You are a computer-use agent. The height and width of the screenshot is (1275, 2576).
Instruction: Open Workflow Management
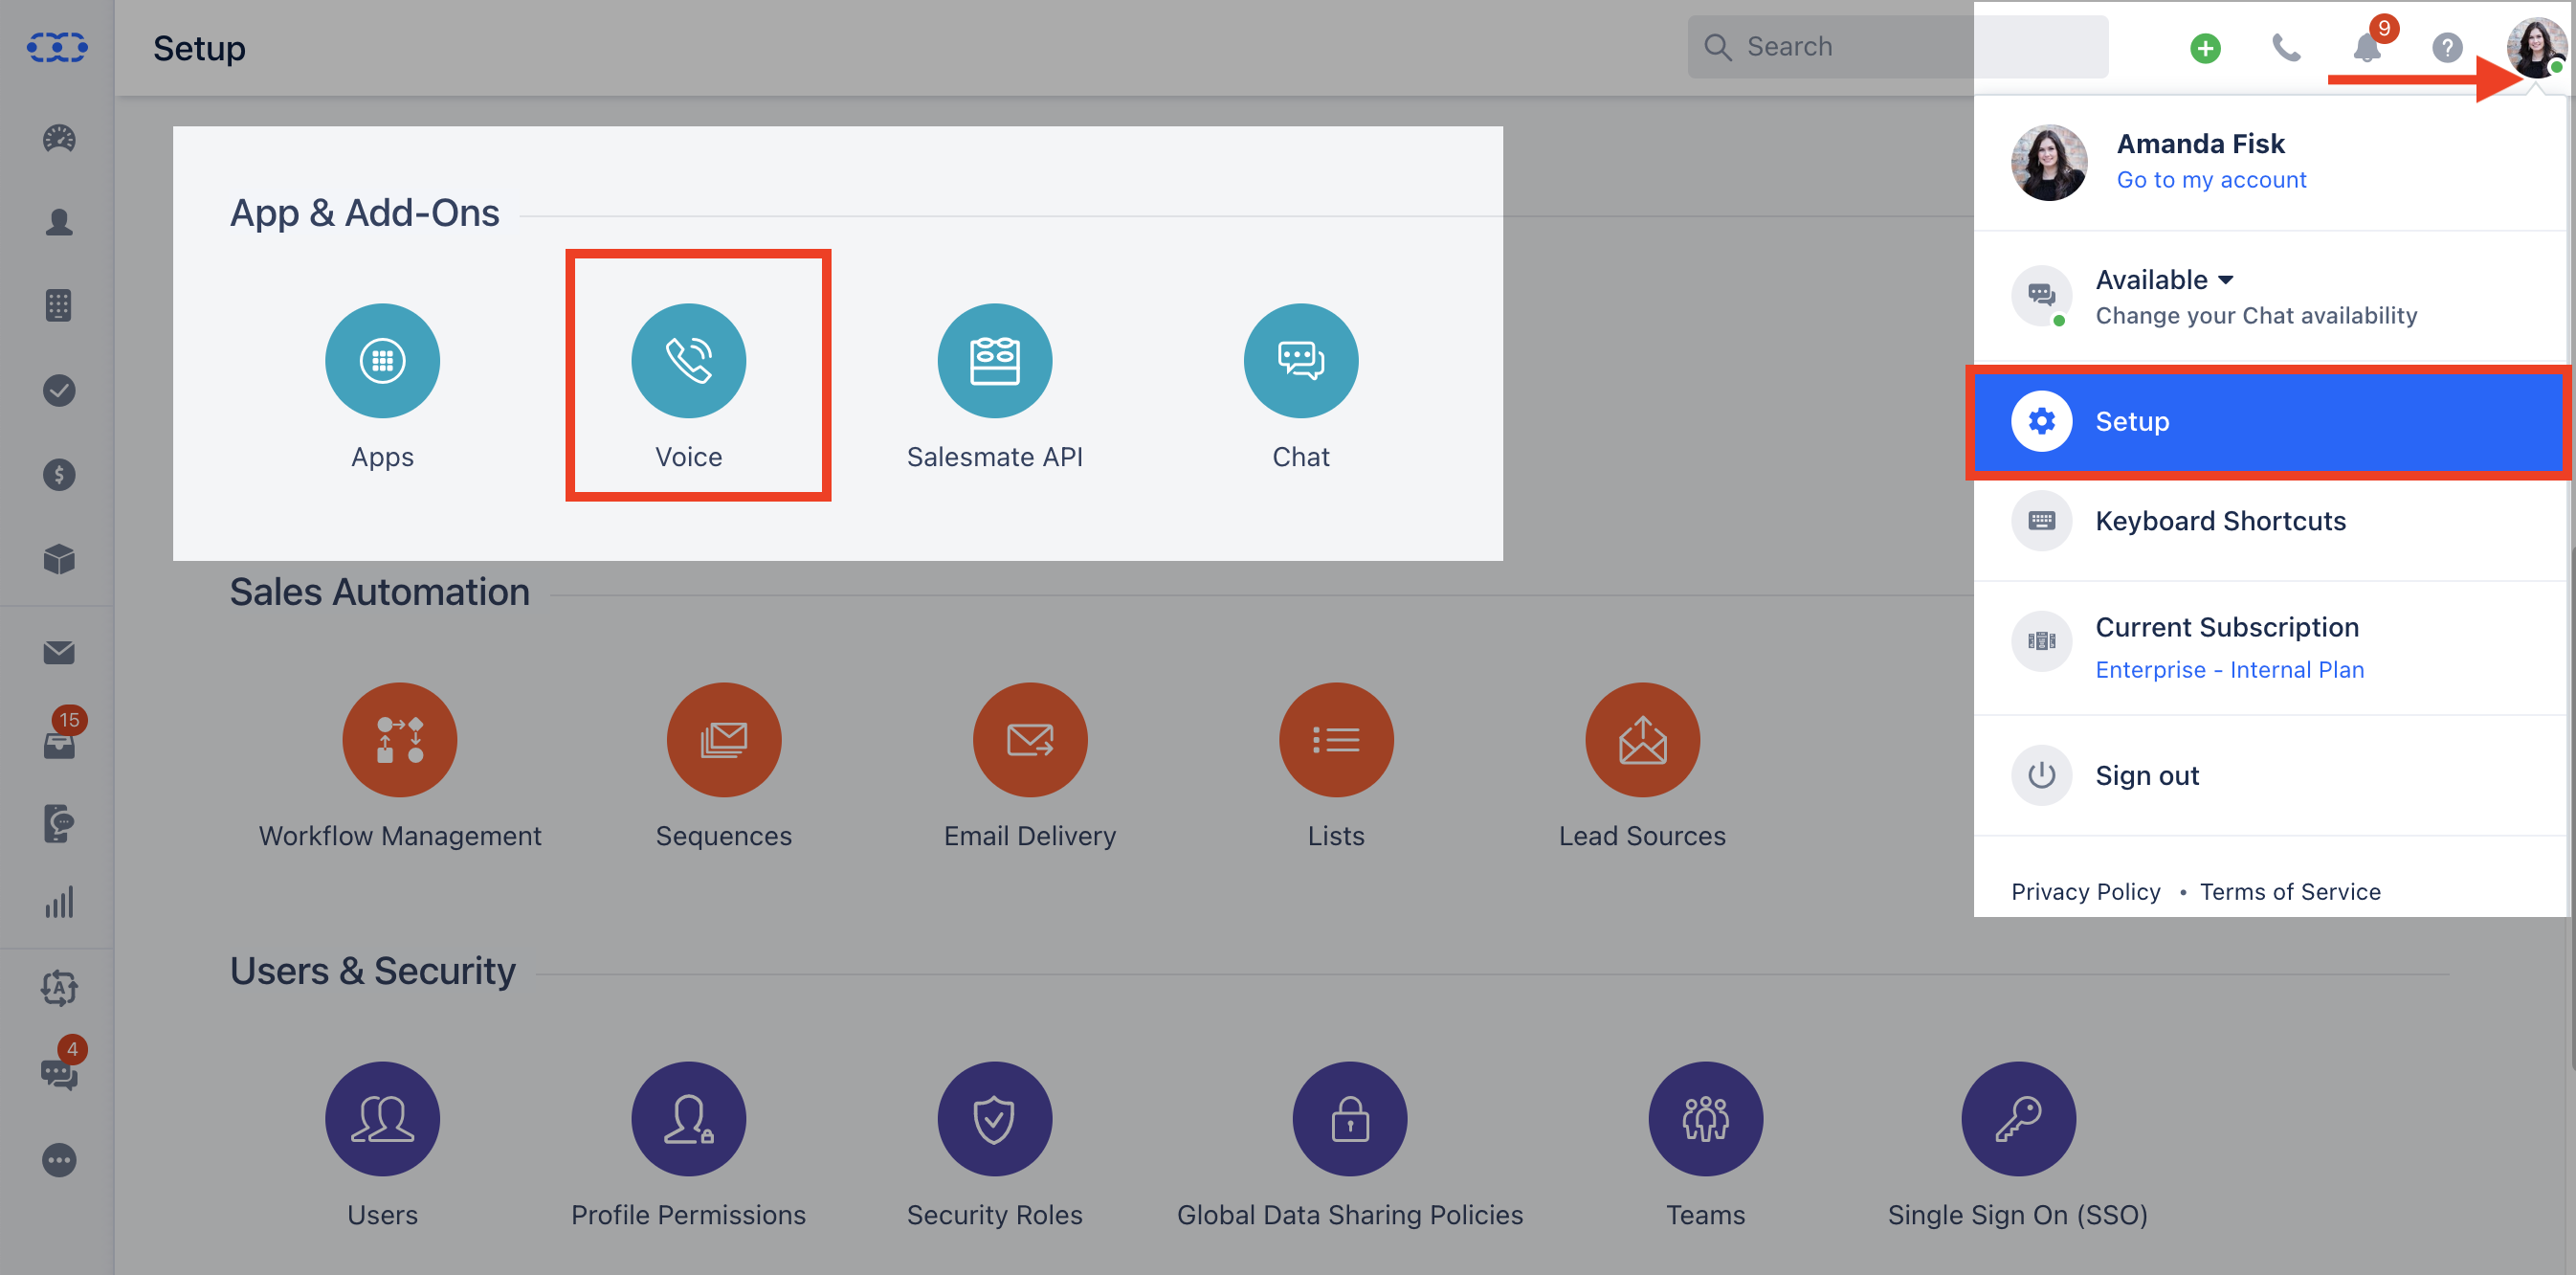pos(399,740)
